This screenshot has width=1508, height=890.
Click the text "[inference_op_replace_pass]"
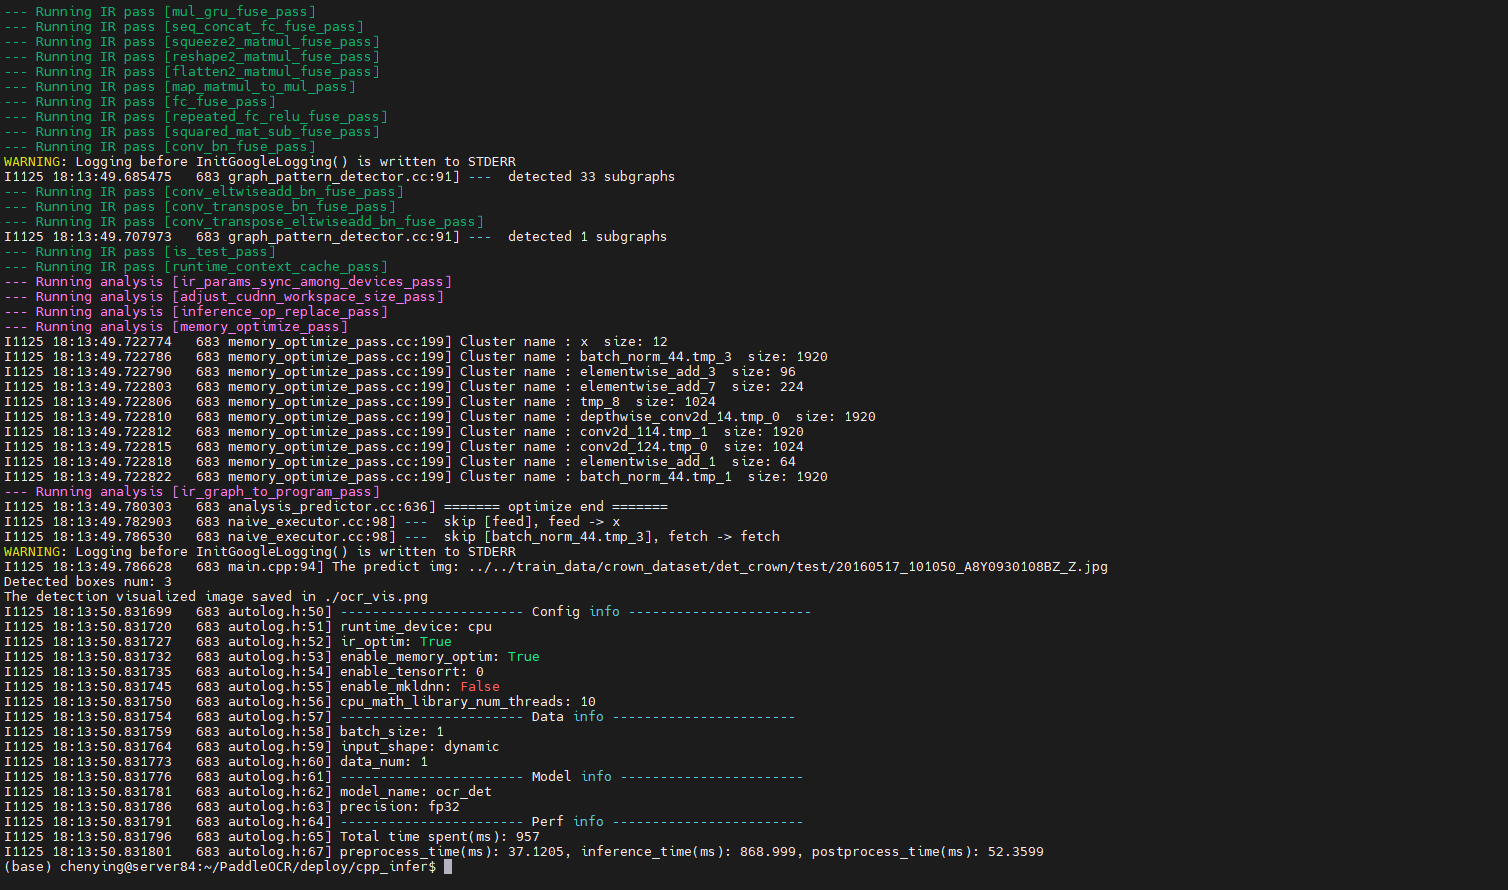click(x=280, y=312)
